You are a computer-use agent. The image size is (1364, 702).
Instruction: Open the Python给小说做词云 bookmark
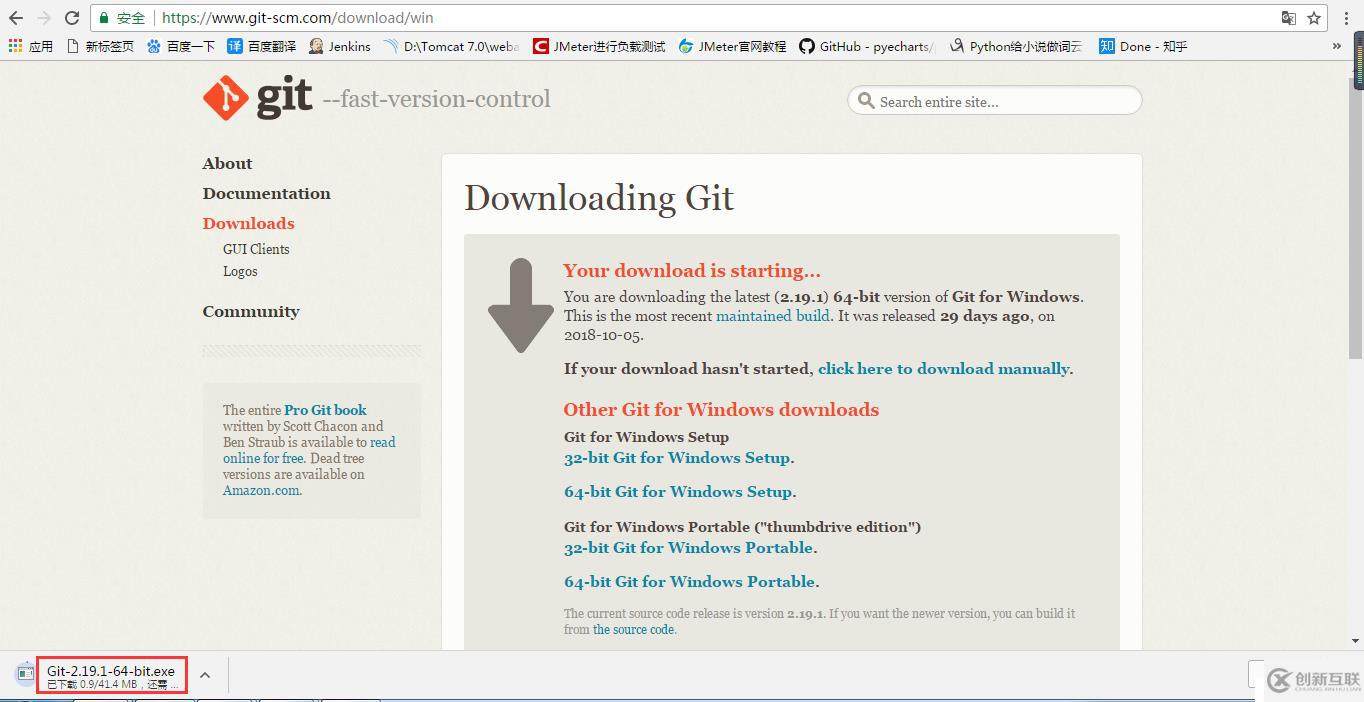(x=1016, y=46)
